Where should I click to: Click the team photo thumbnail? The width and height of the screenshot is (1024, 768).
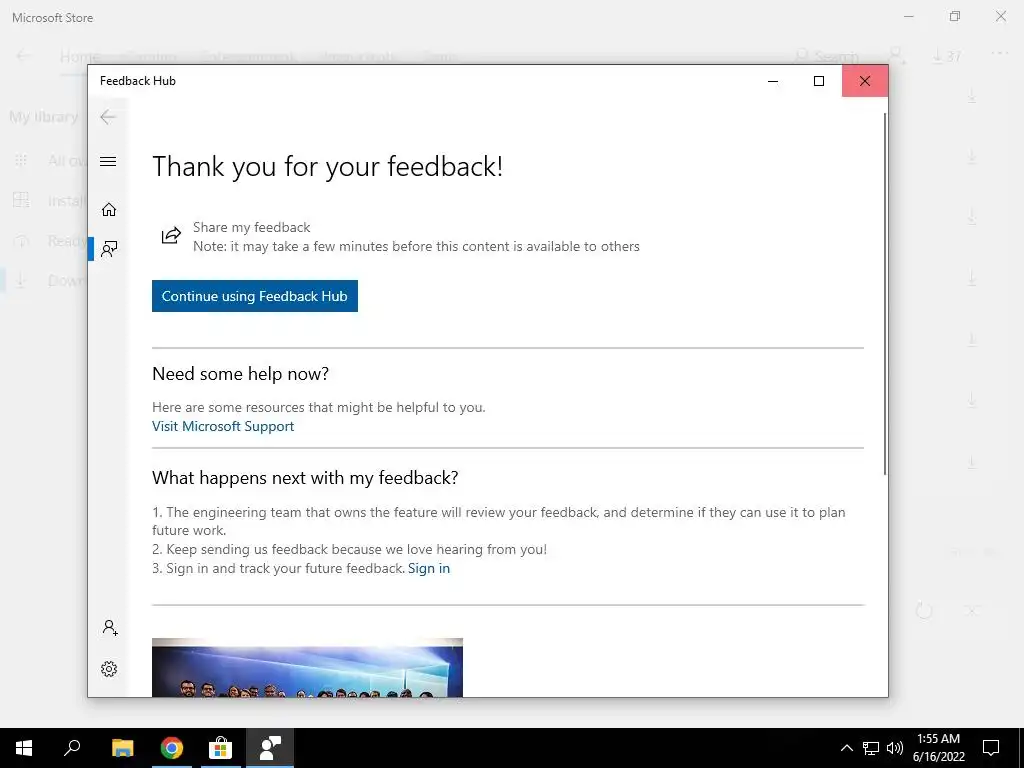[307, 667]
